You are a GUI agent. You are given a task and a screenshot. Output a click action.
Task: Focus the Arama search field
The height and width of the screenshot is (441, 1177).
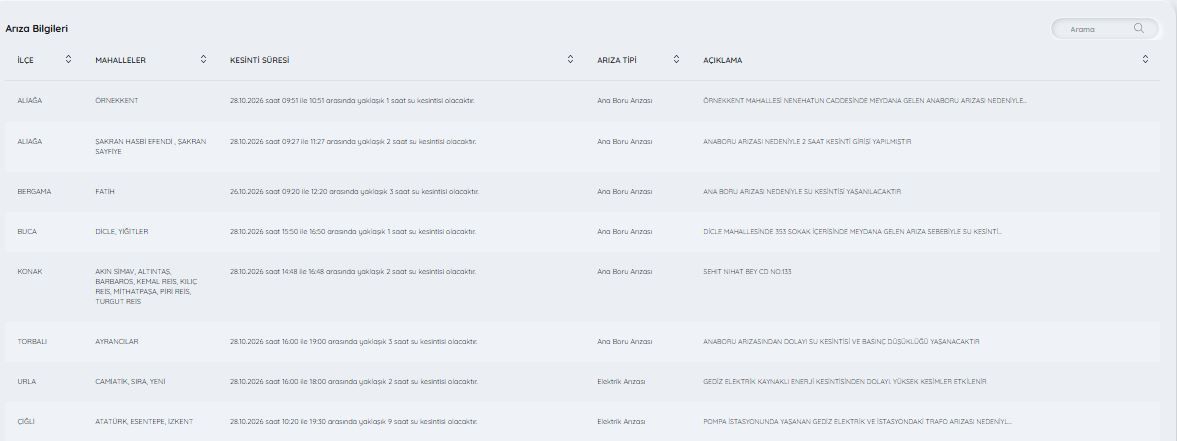tap(1105, 28)
